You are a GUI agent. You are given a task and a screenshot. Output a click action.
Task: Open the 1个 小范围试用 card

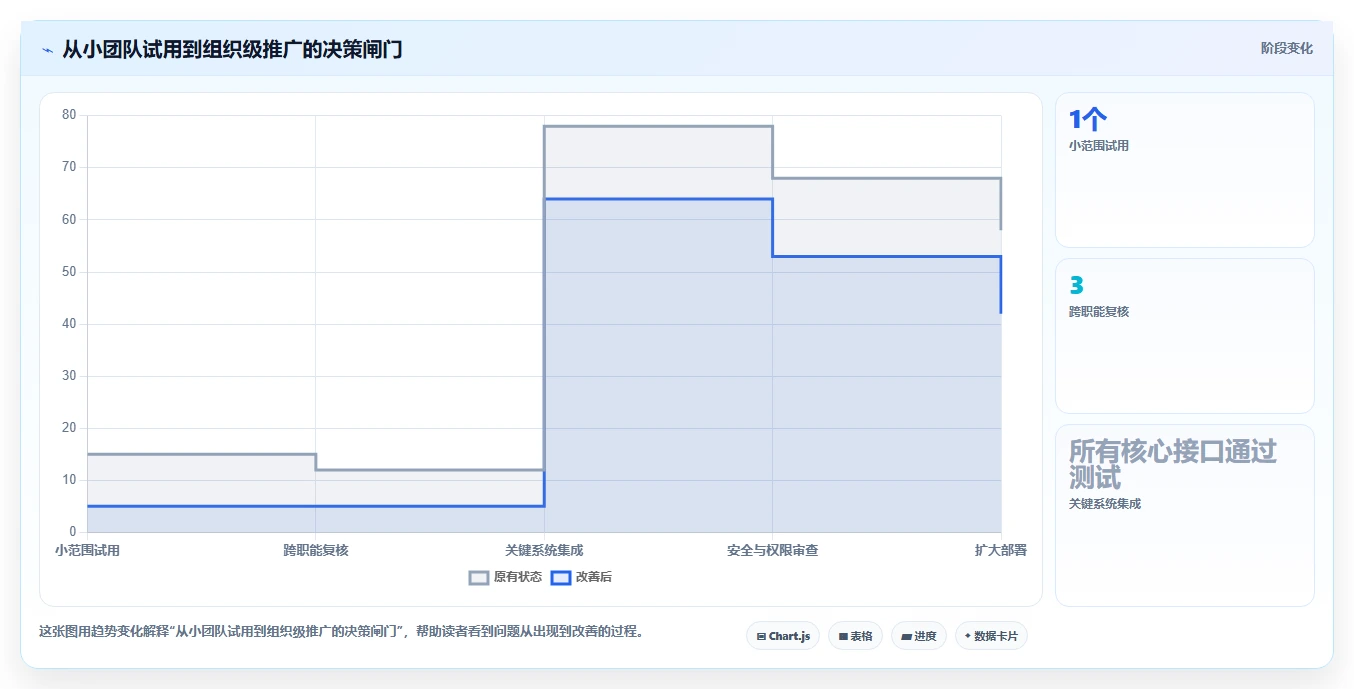1184,170
